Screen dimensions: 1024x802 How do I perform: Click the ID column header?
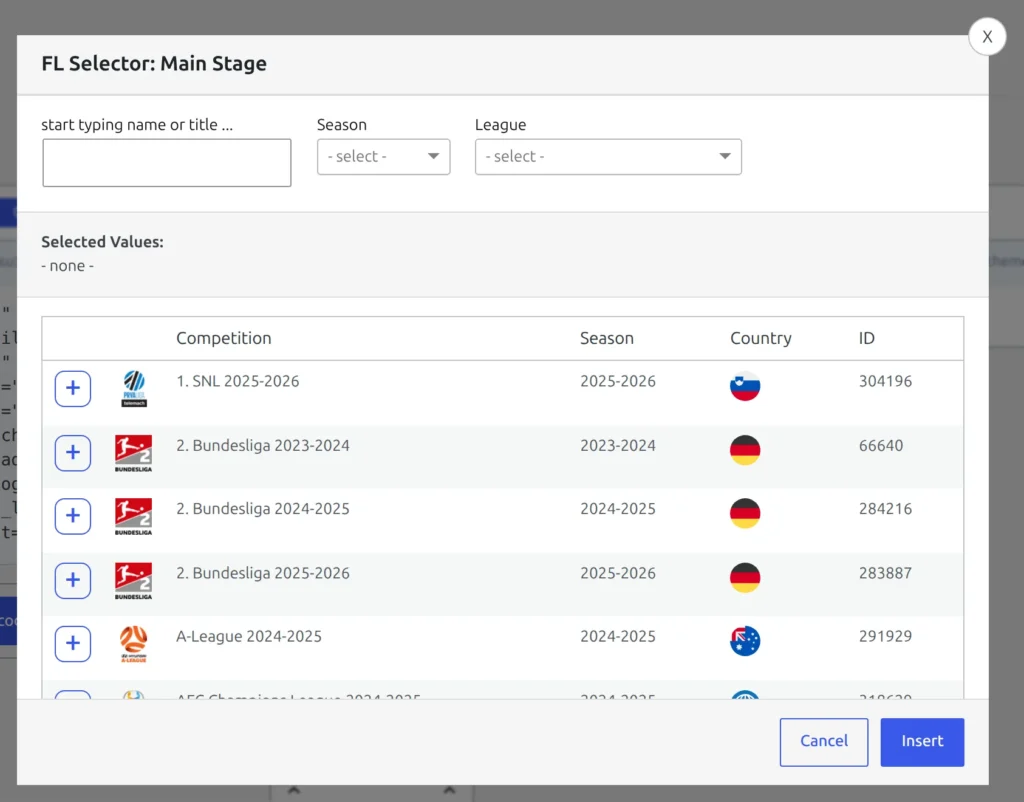(x=867, y=338)
